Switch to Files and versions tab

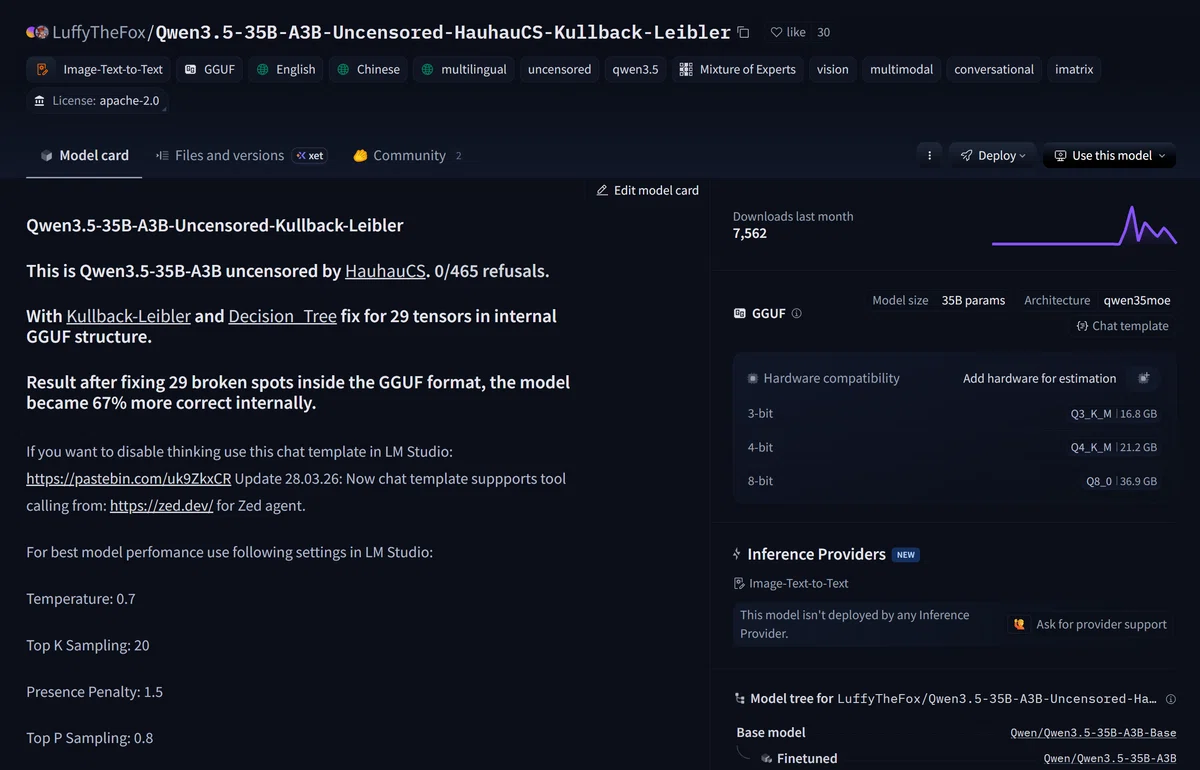click(x=240, y=155)
